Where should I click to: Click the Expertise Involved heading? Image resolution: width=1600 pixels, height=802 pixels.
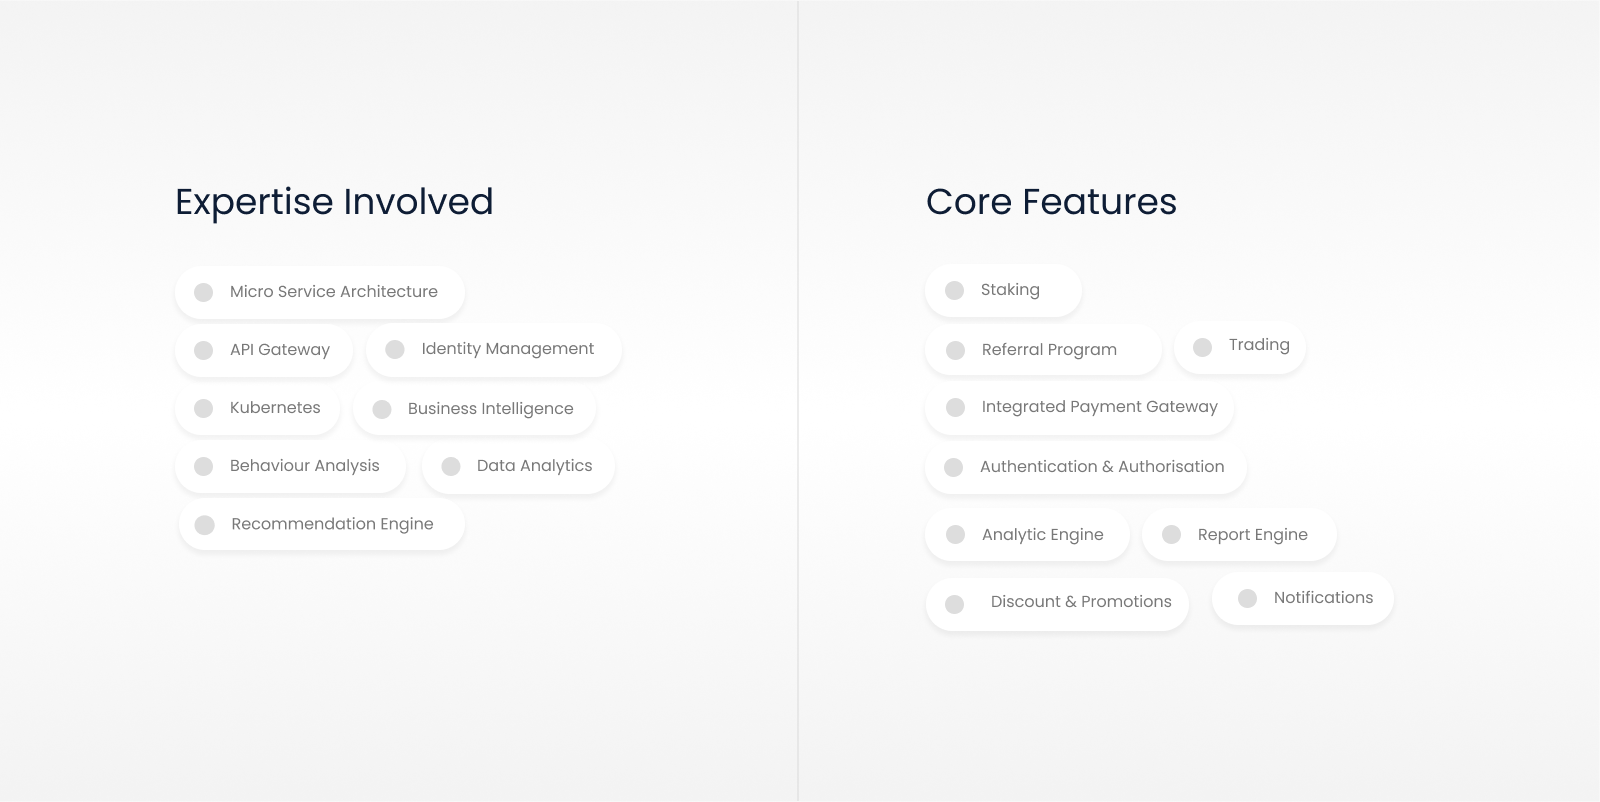click(x=334, y=202)
